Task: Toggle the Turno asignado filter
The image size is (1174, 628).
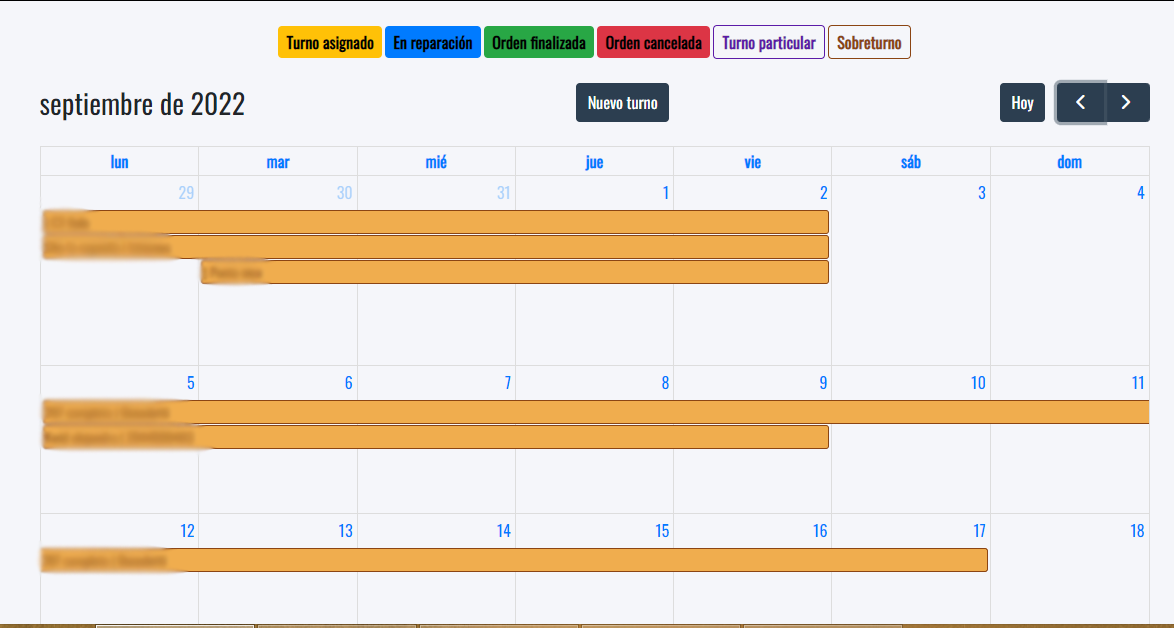Action: [x=329, y=42]
